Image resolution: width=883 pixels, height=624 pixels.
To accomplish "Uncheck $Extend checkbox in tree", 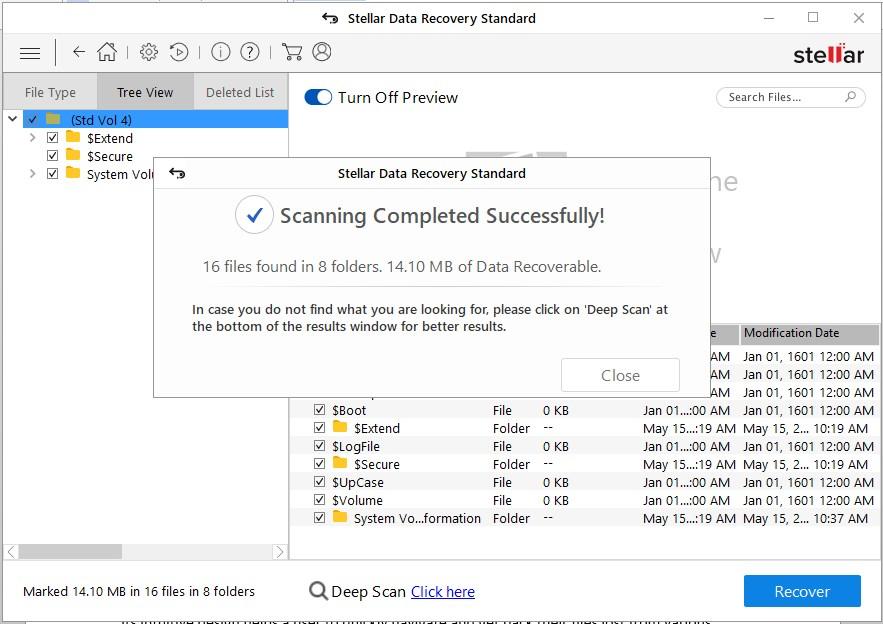I will tap(52, 137).
